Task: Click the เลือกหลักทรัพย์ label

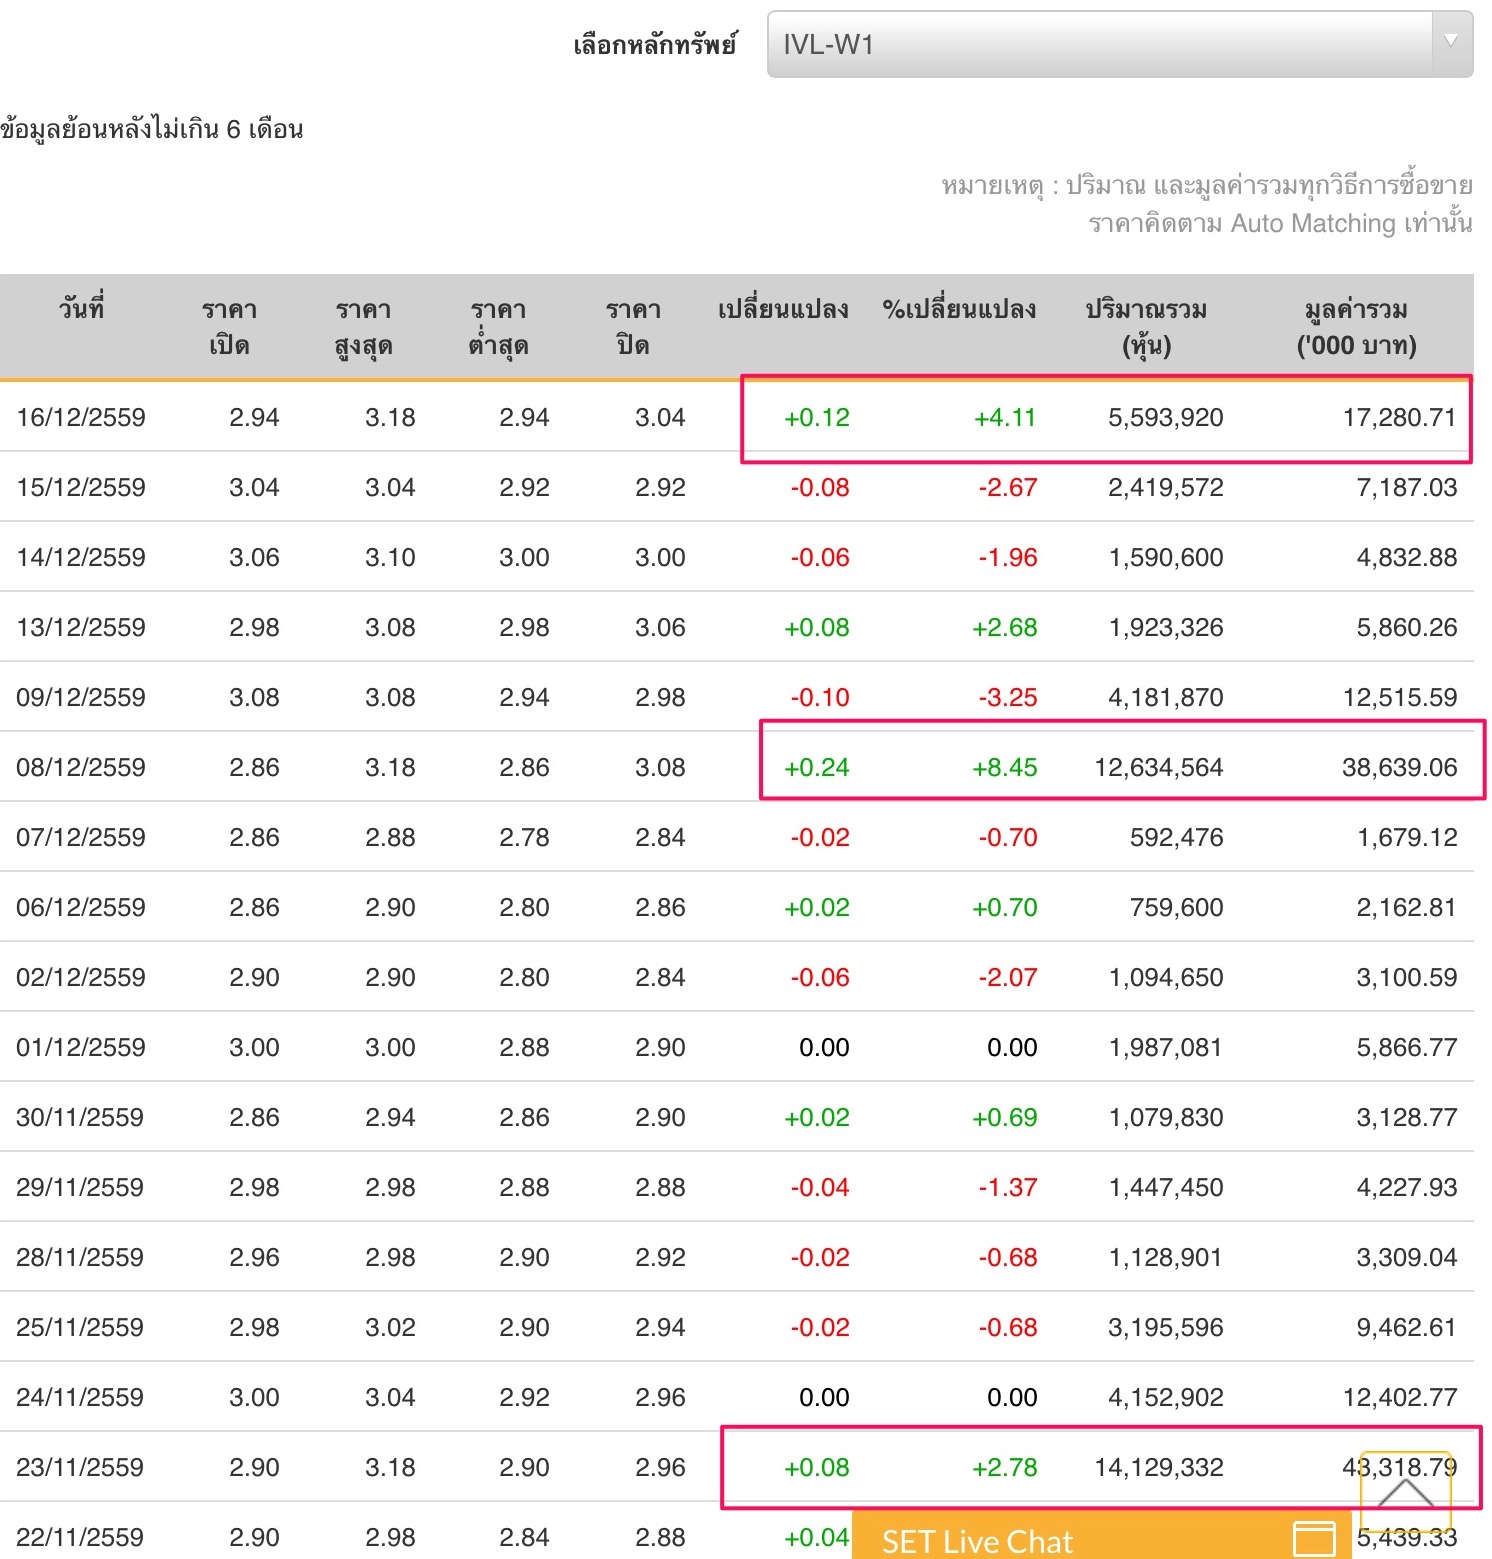Action: [x=655, y=45]
